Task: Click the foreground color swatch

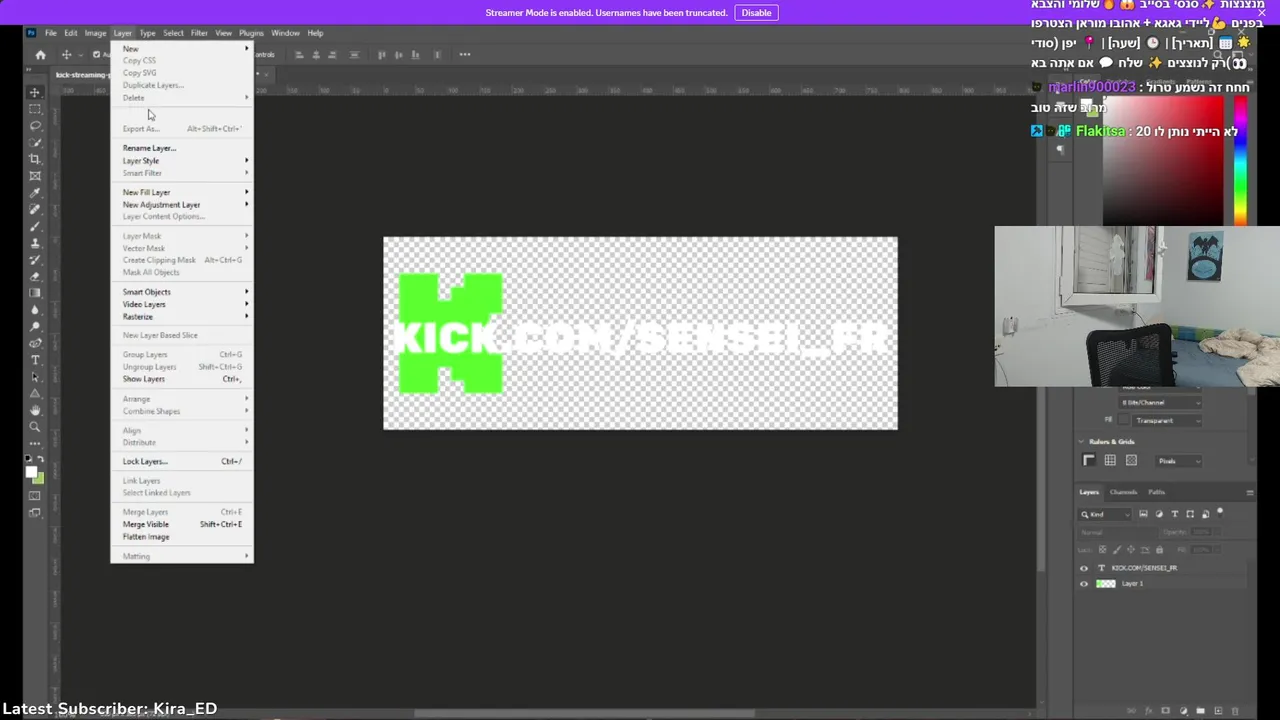Action: coord(31,471)
